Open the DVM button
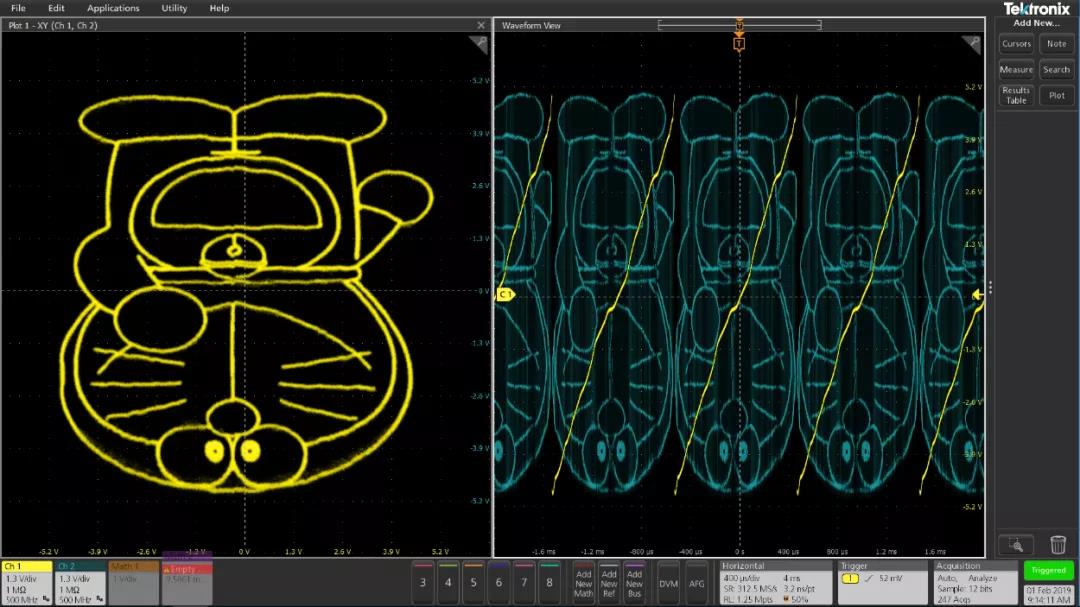The height and width of the screenshot is (607, 1080). 668,583
